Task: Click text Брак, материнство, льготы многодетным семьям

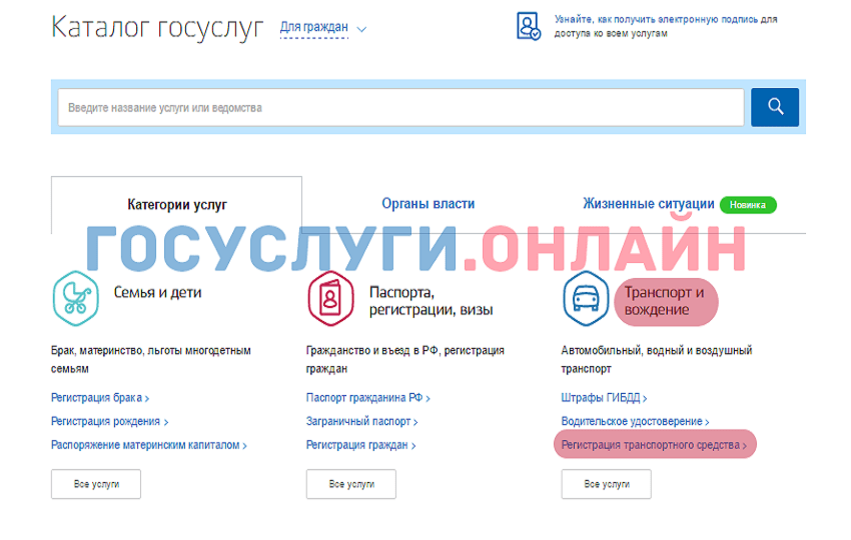Action: (x=151, y=359)
